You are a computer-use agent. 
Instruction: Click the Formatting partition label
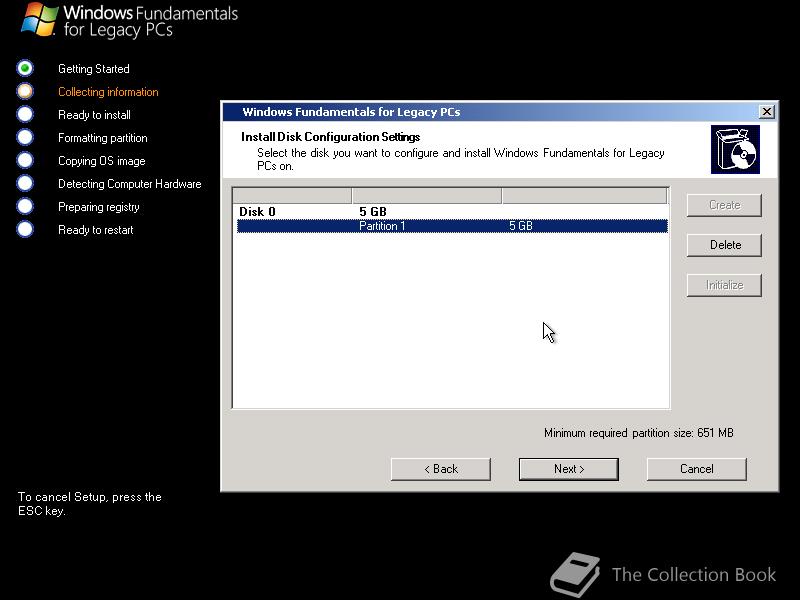103,138
